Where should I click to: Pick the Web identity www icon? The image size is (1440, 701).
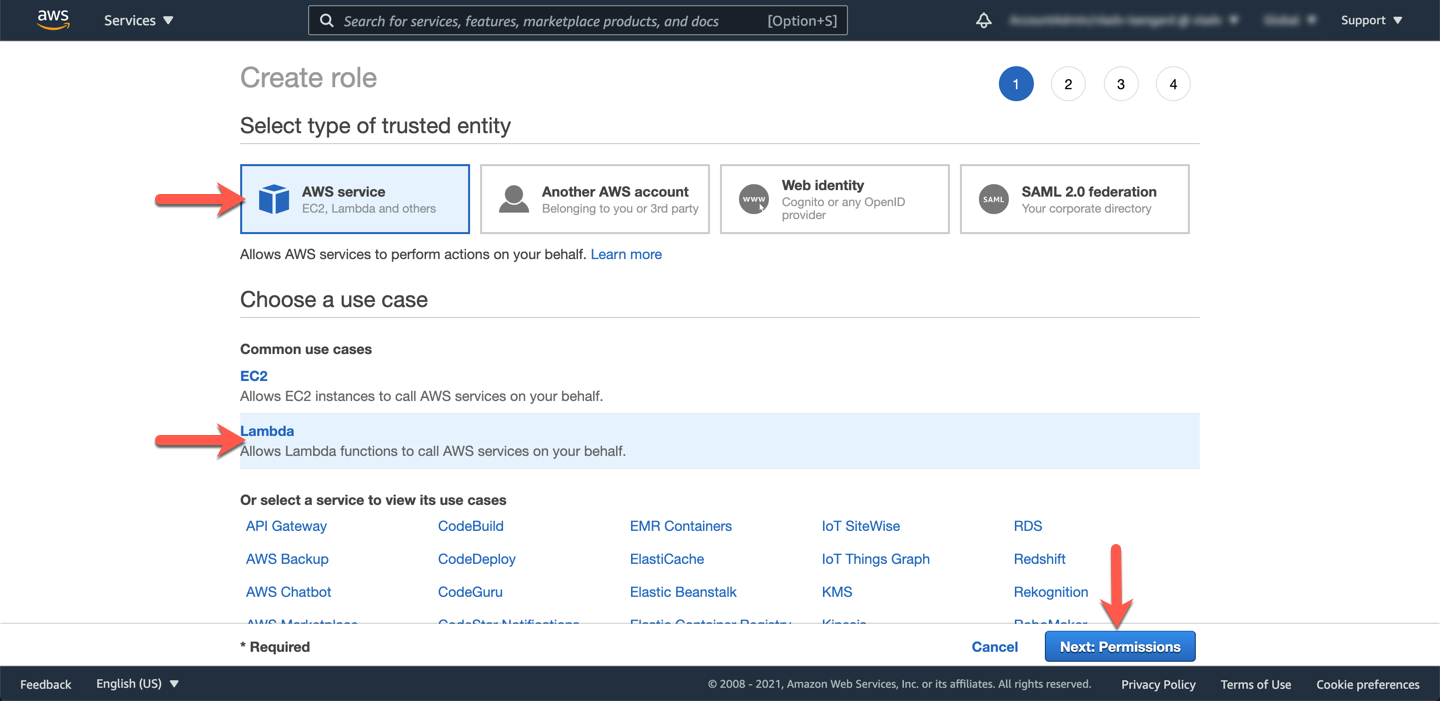pyautogui.click(x=754, y=199)
